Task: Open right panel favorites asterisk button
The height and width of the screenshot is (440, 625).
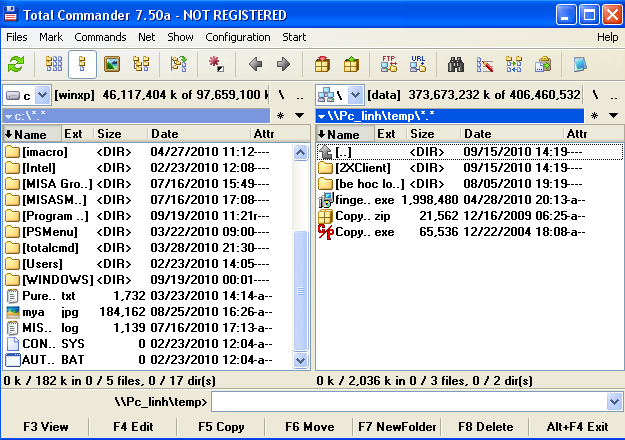Action: click(594, 116)
